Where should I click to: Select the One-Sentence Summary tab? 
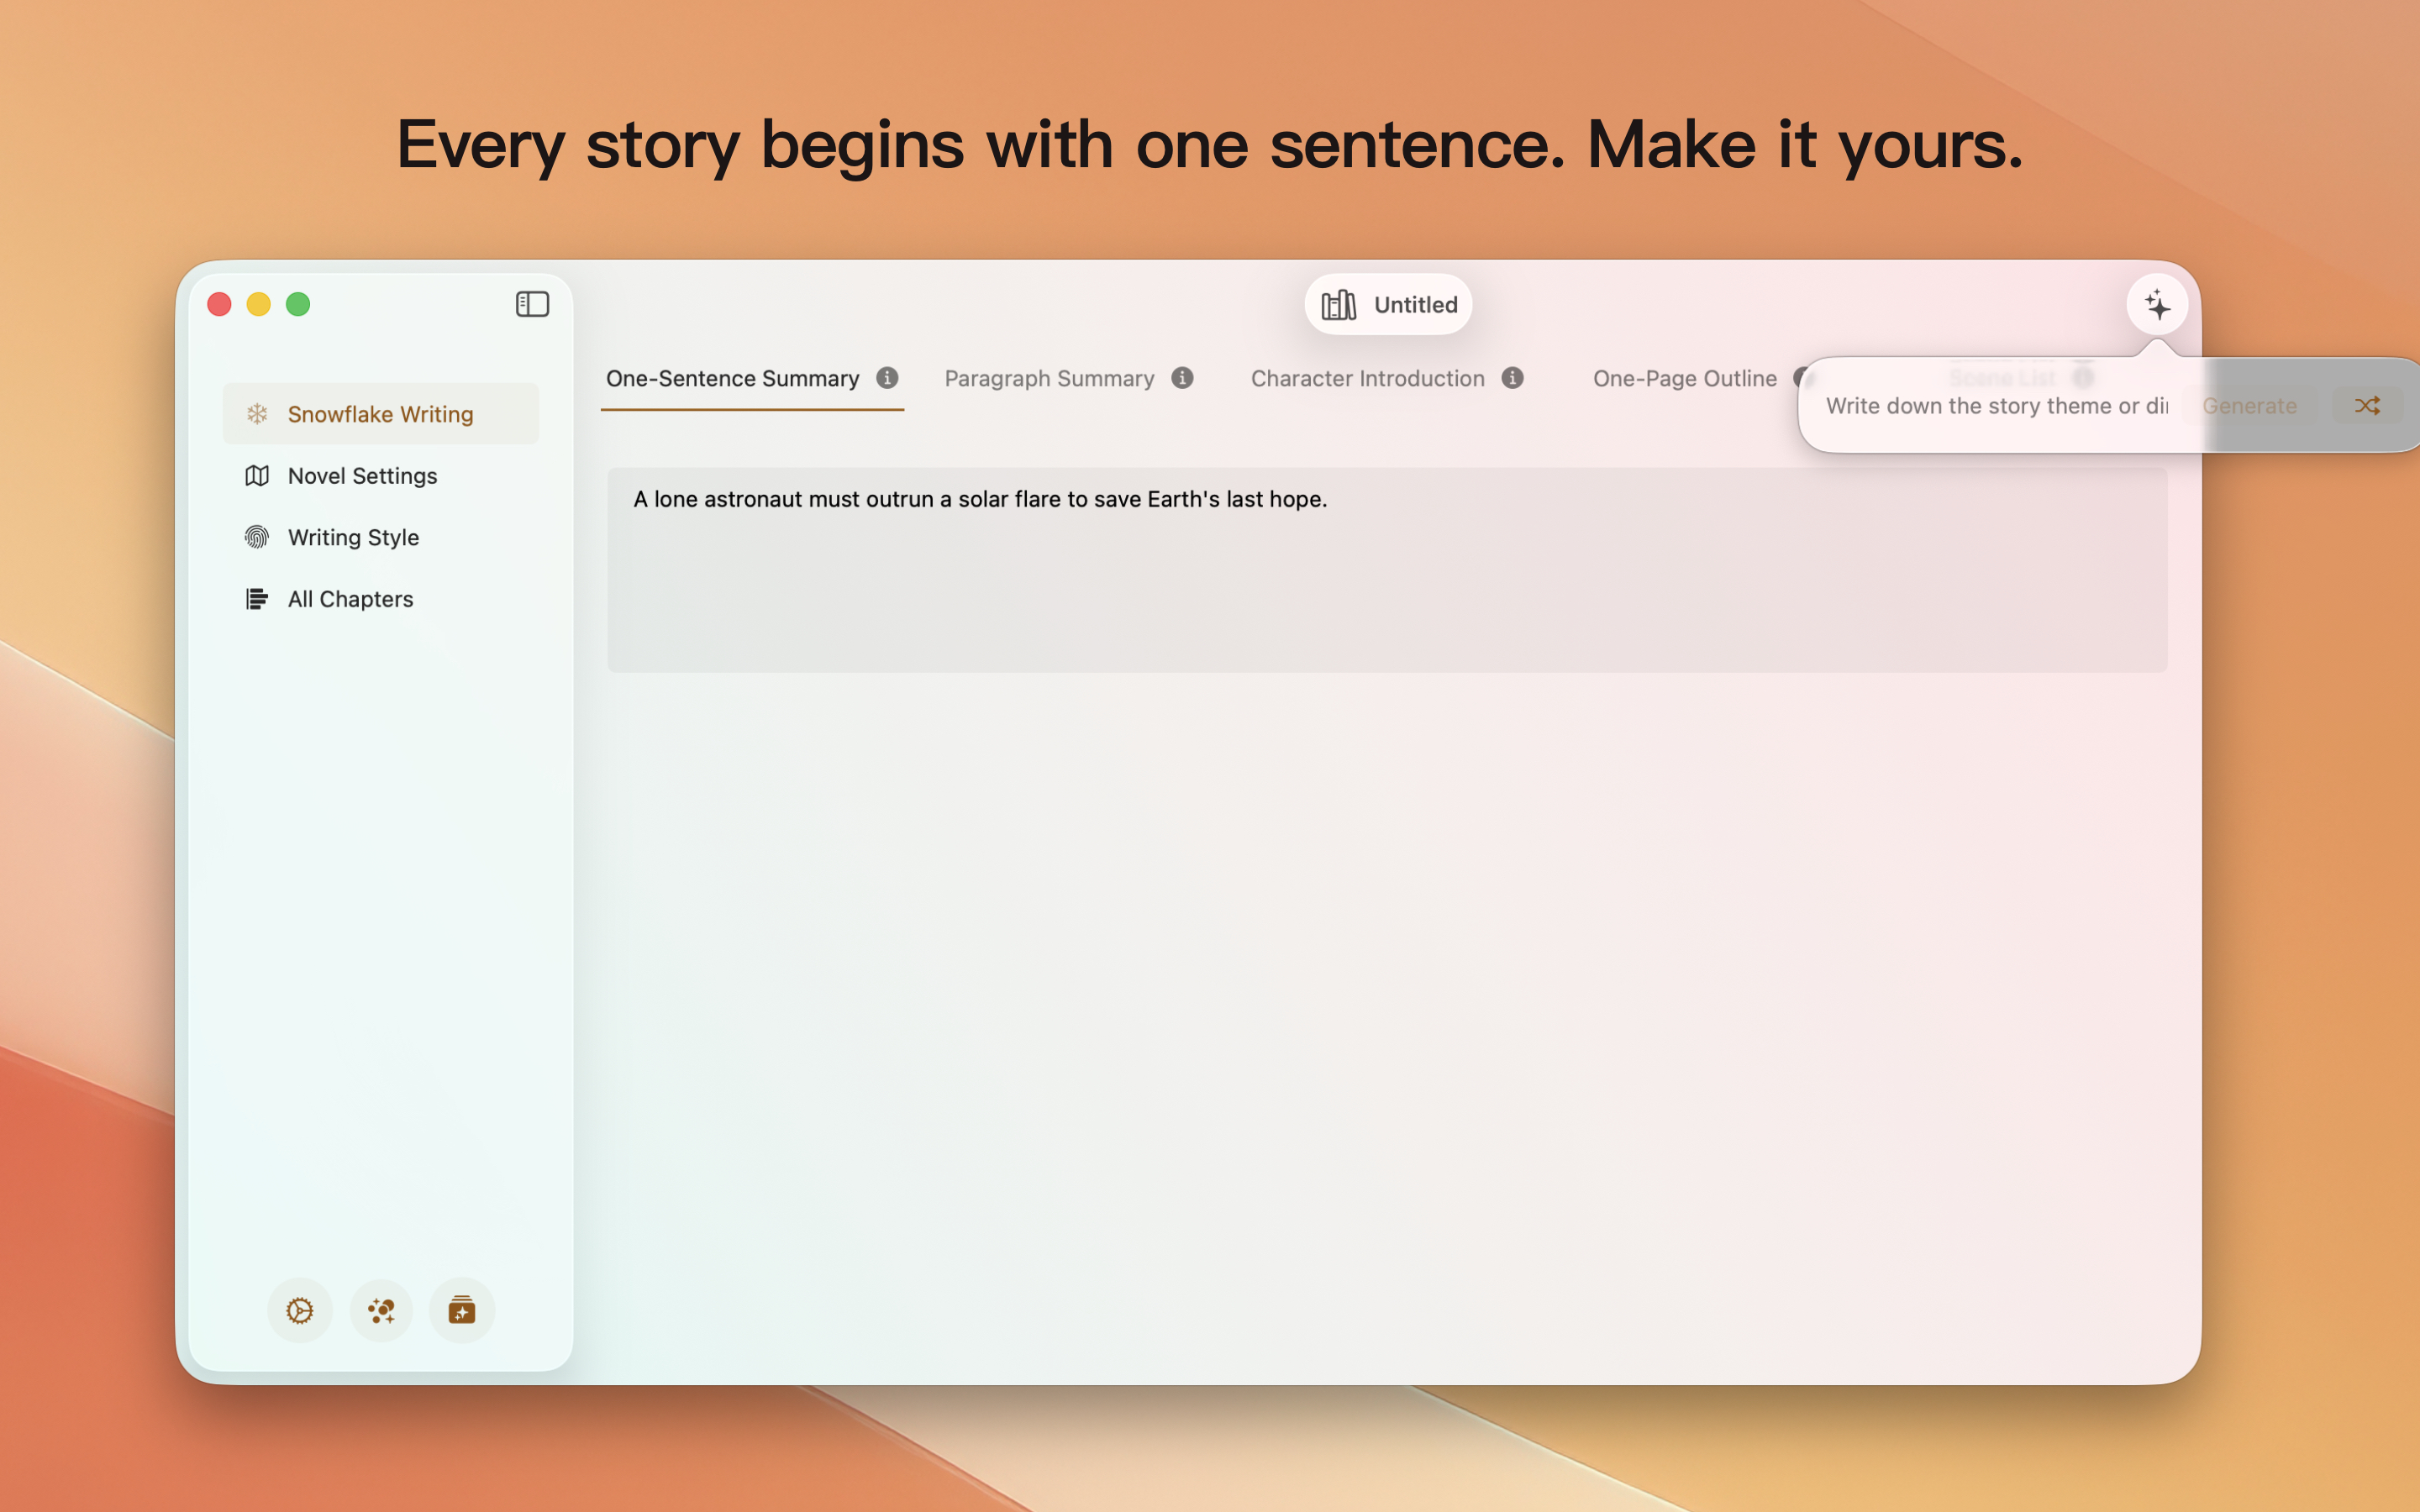[732, 379]
